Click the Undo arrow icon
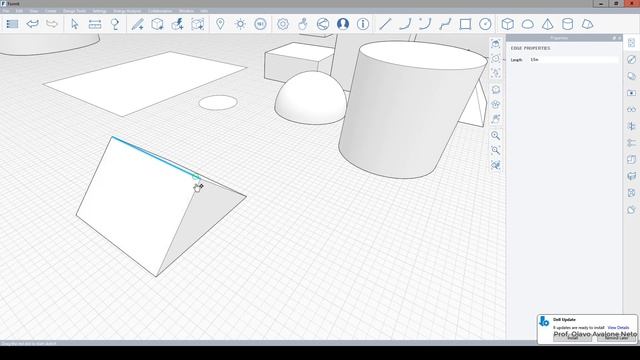 pos(32,24)
